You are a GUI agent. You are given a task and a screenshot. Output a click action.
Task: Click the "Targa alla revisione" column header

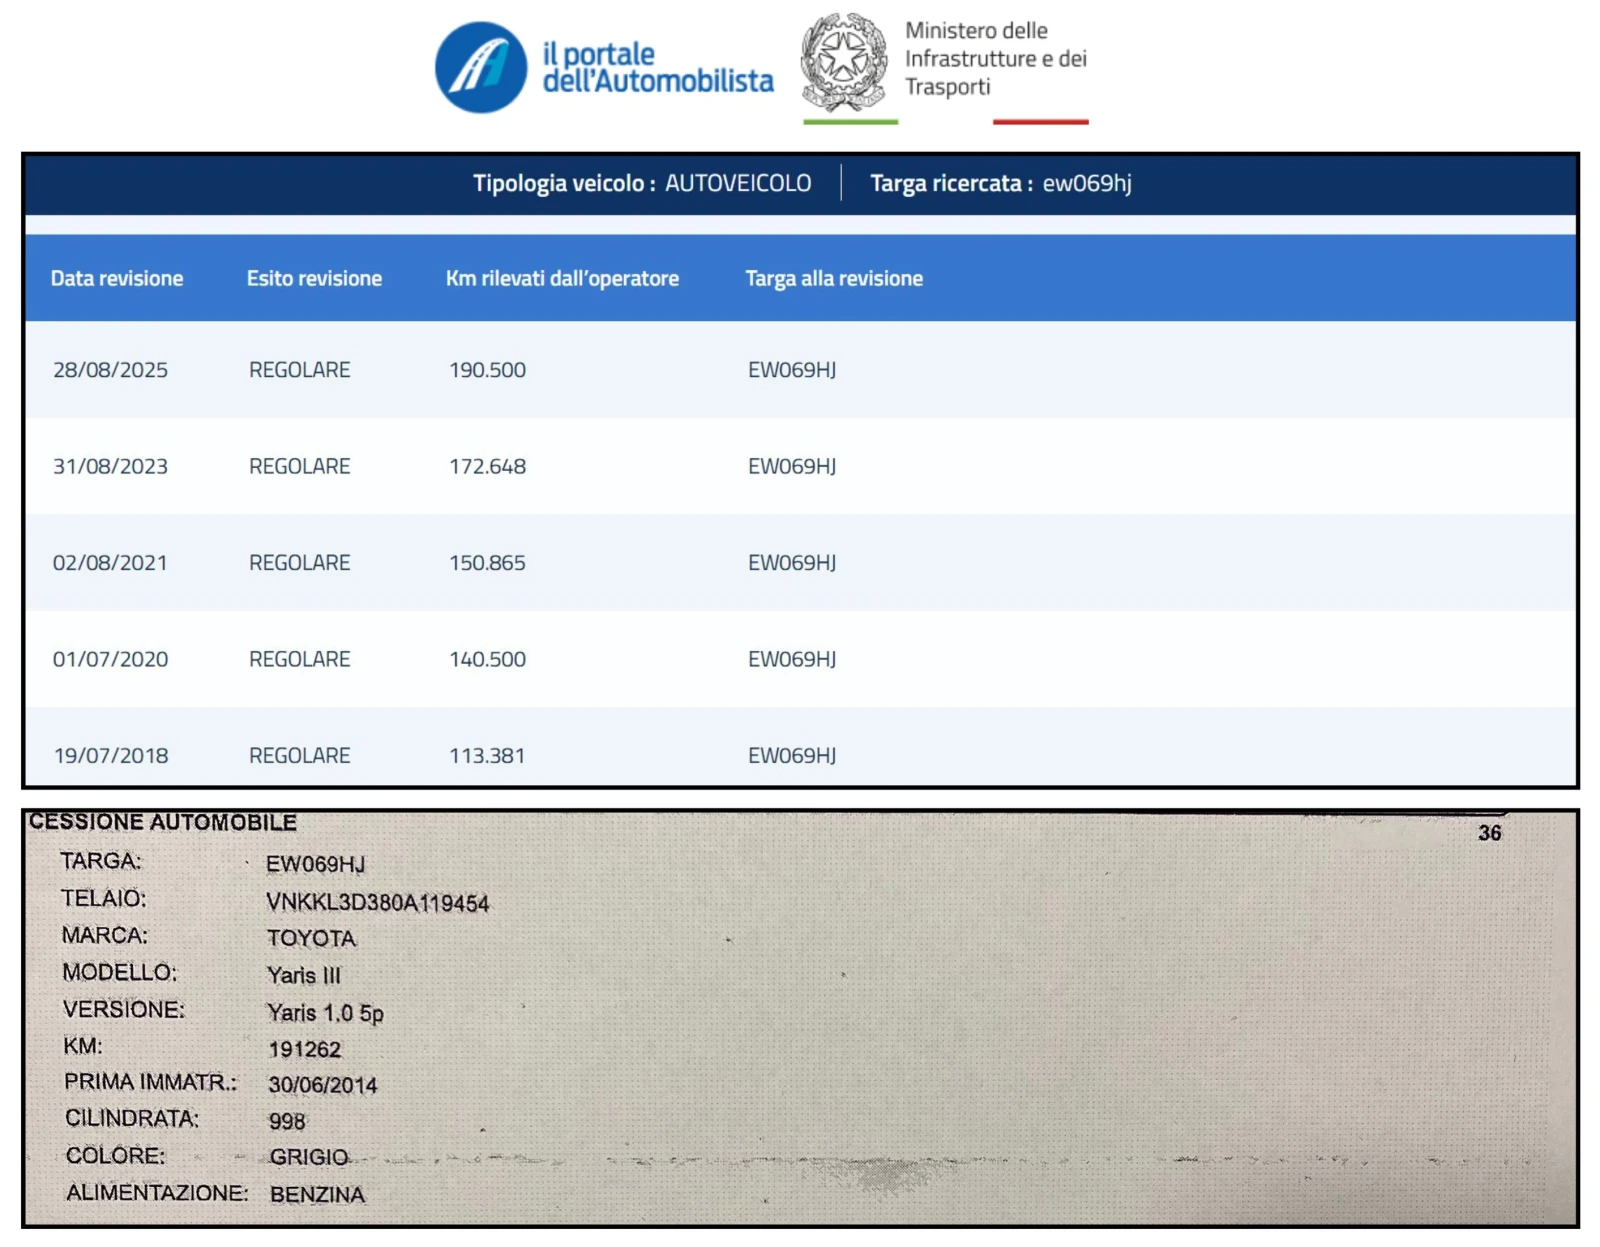click(834, 279)
